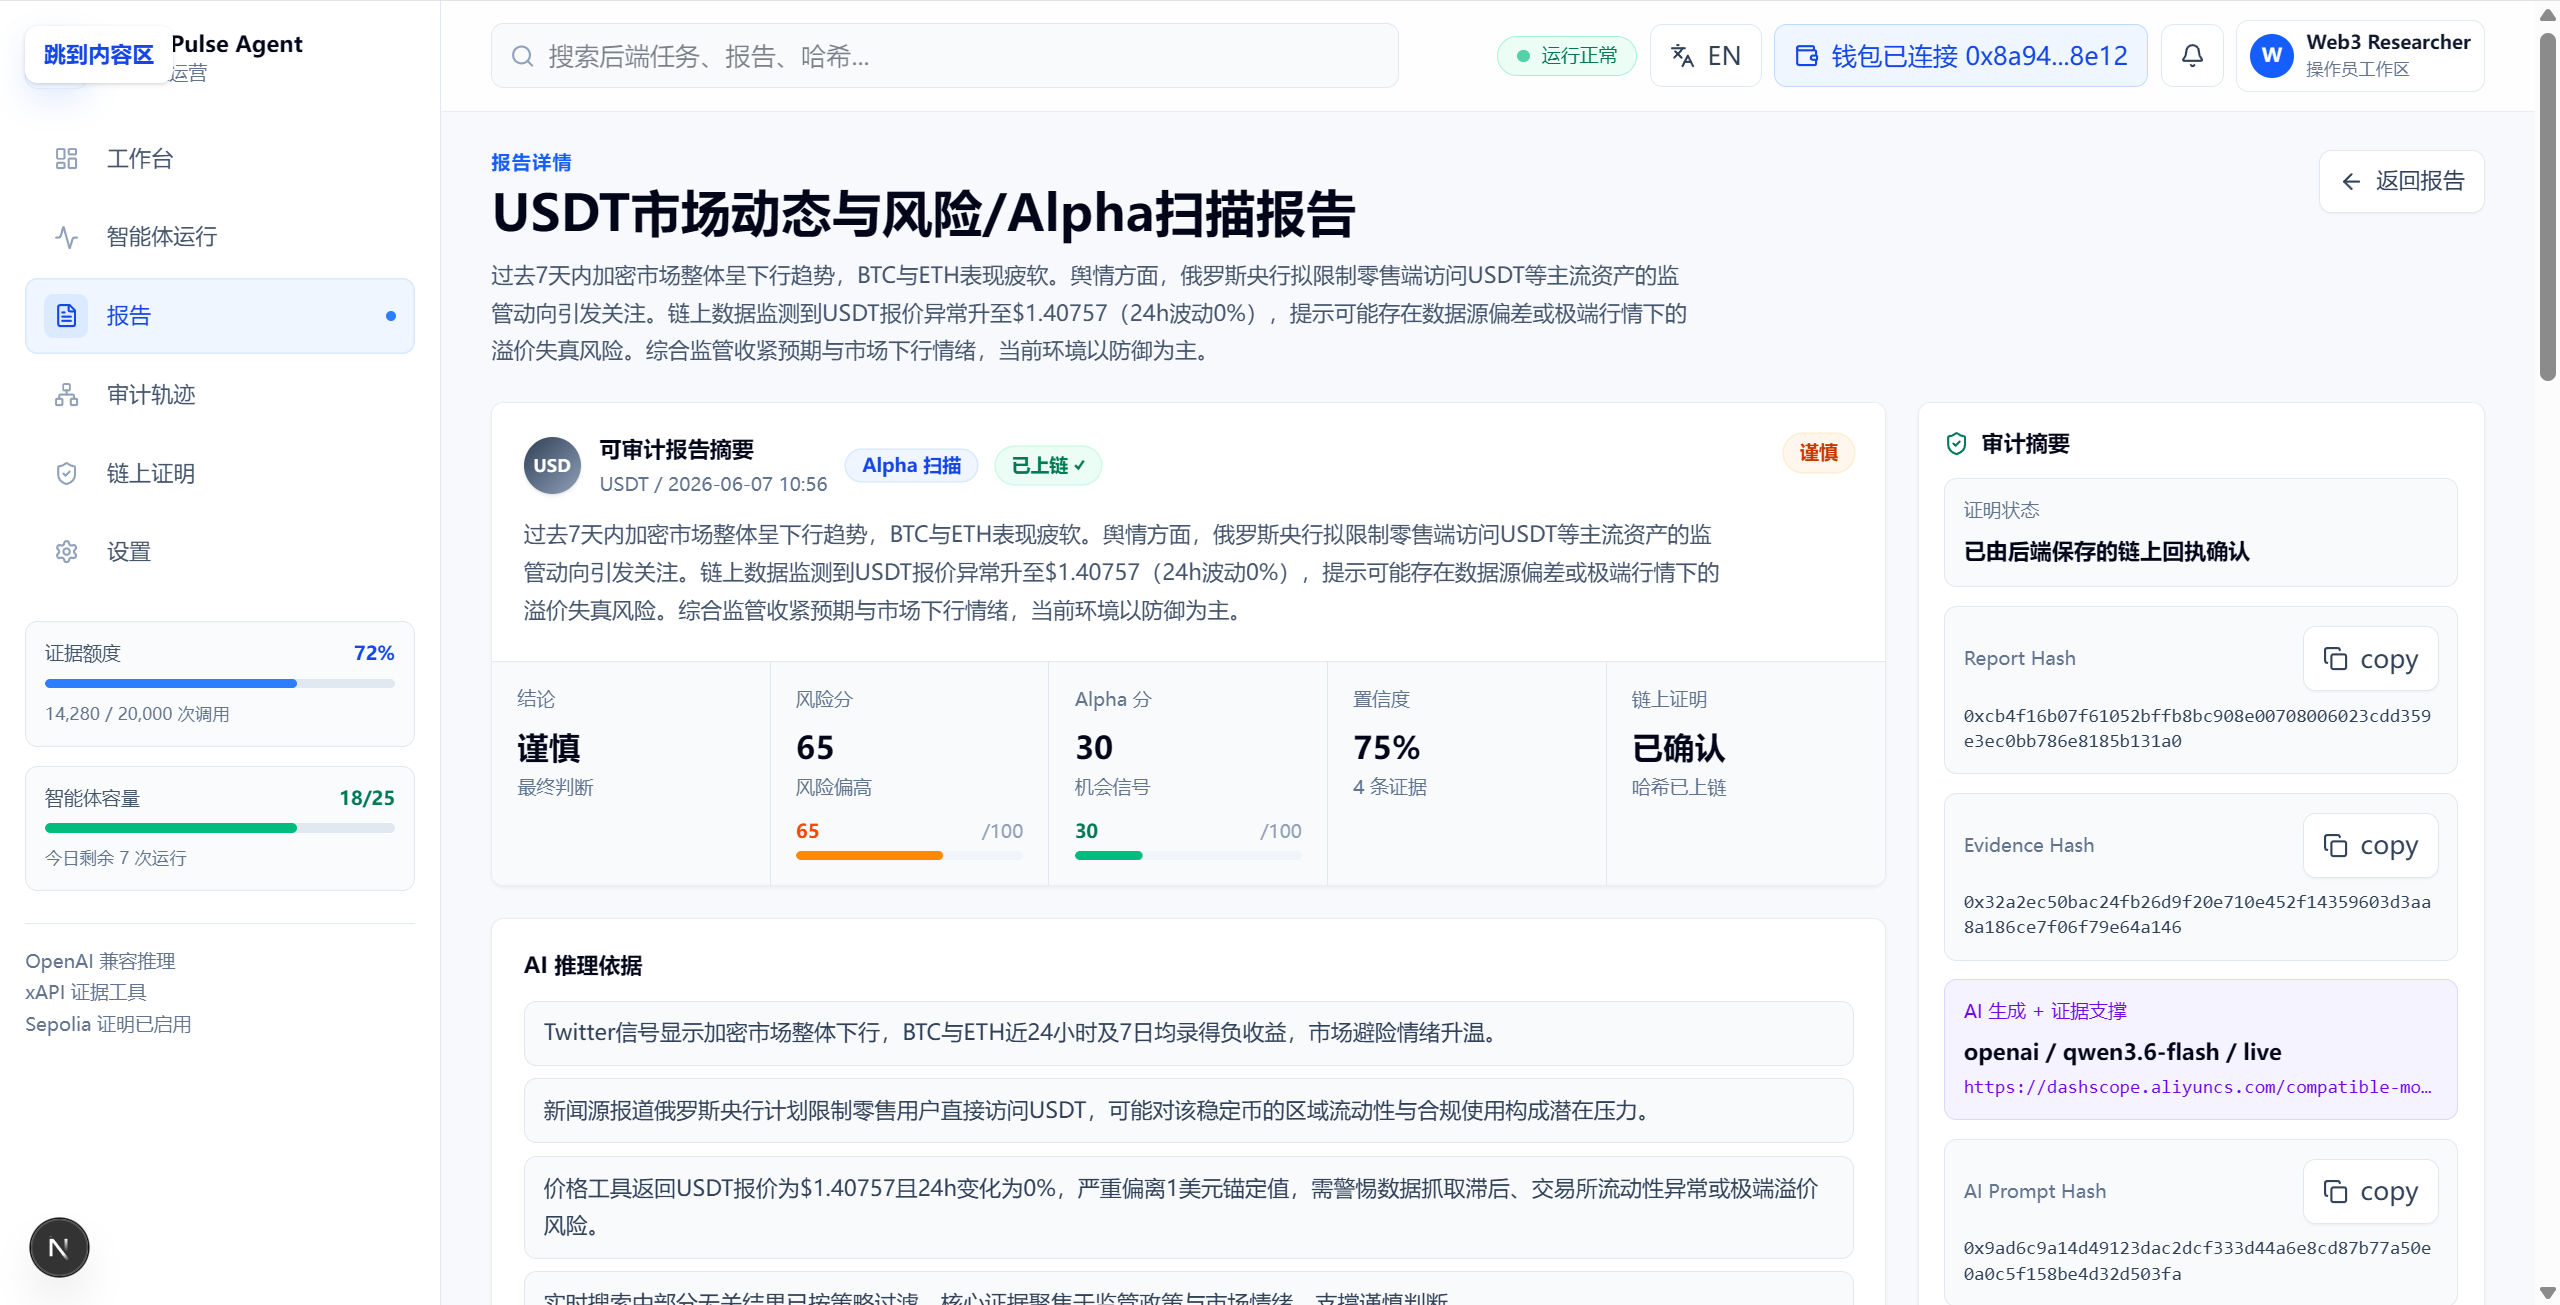Select 审计轨迹 in the sidebar menu

[x=220, y=395]
